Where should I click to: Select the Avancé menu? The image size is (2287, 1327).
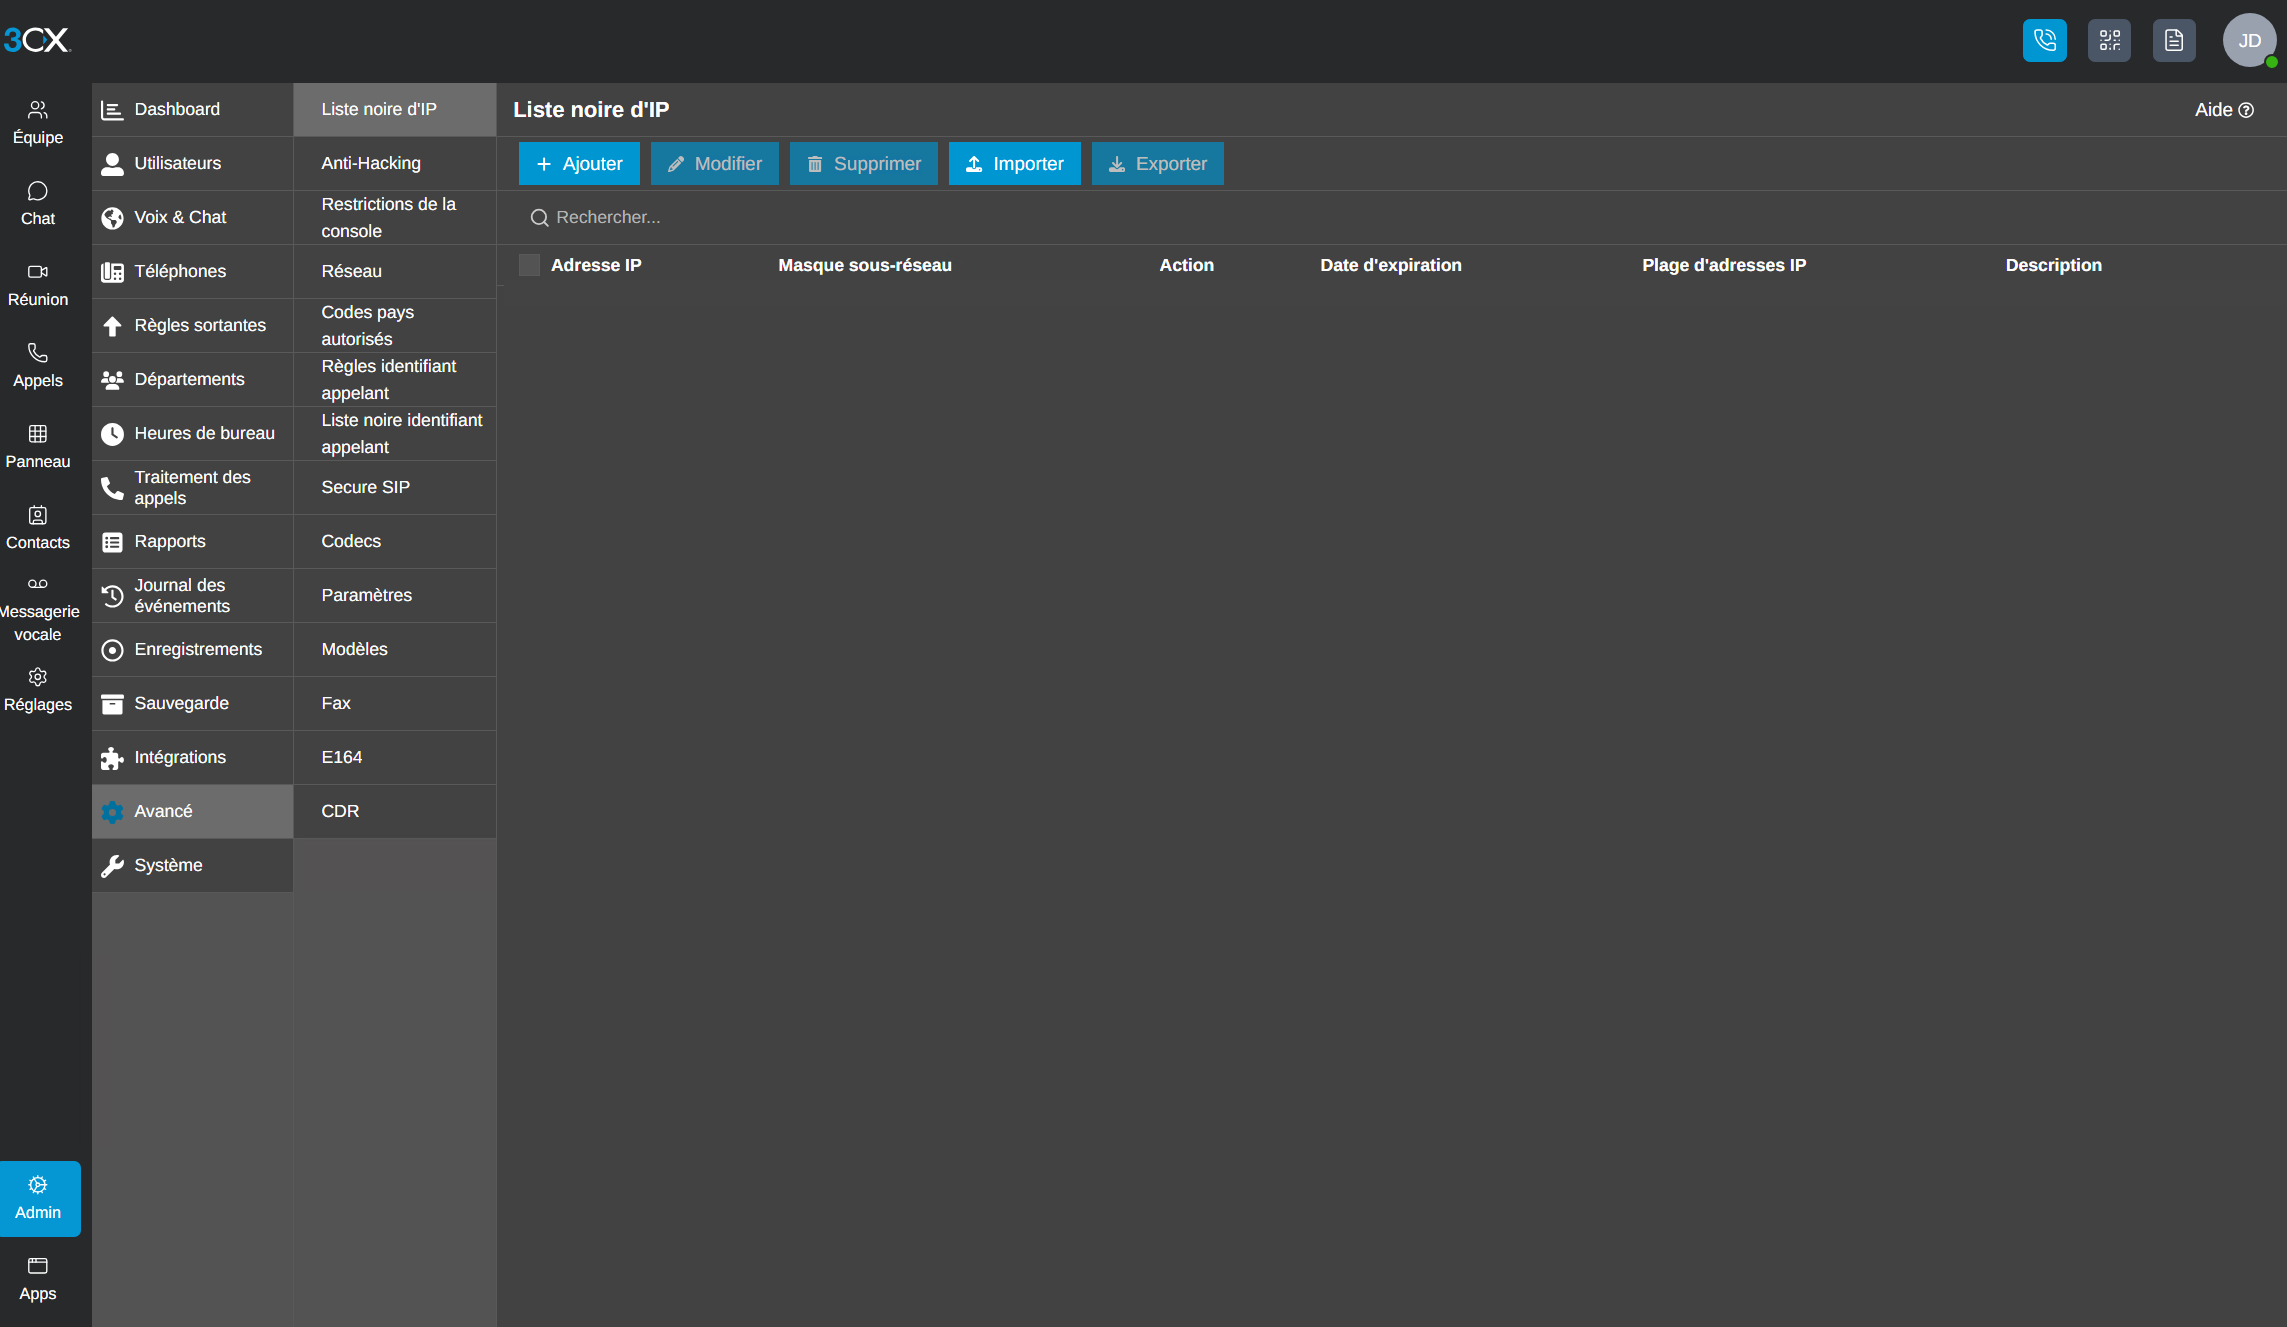193,812
